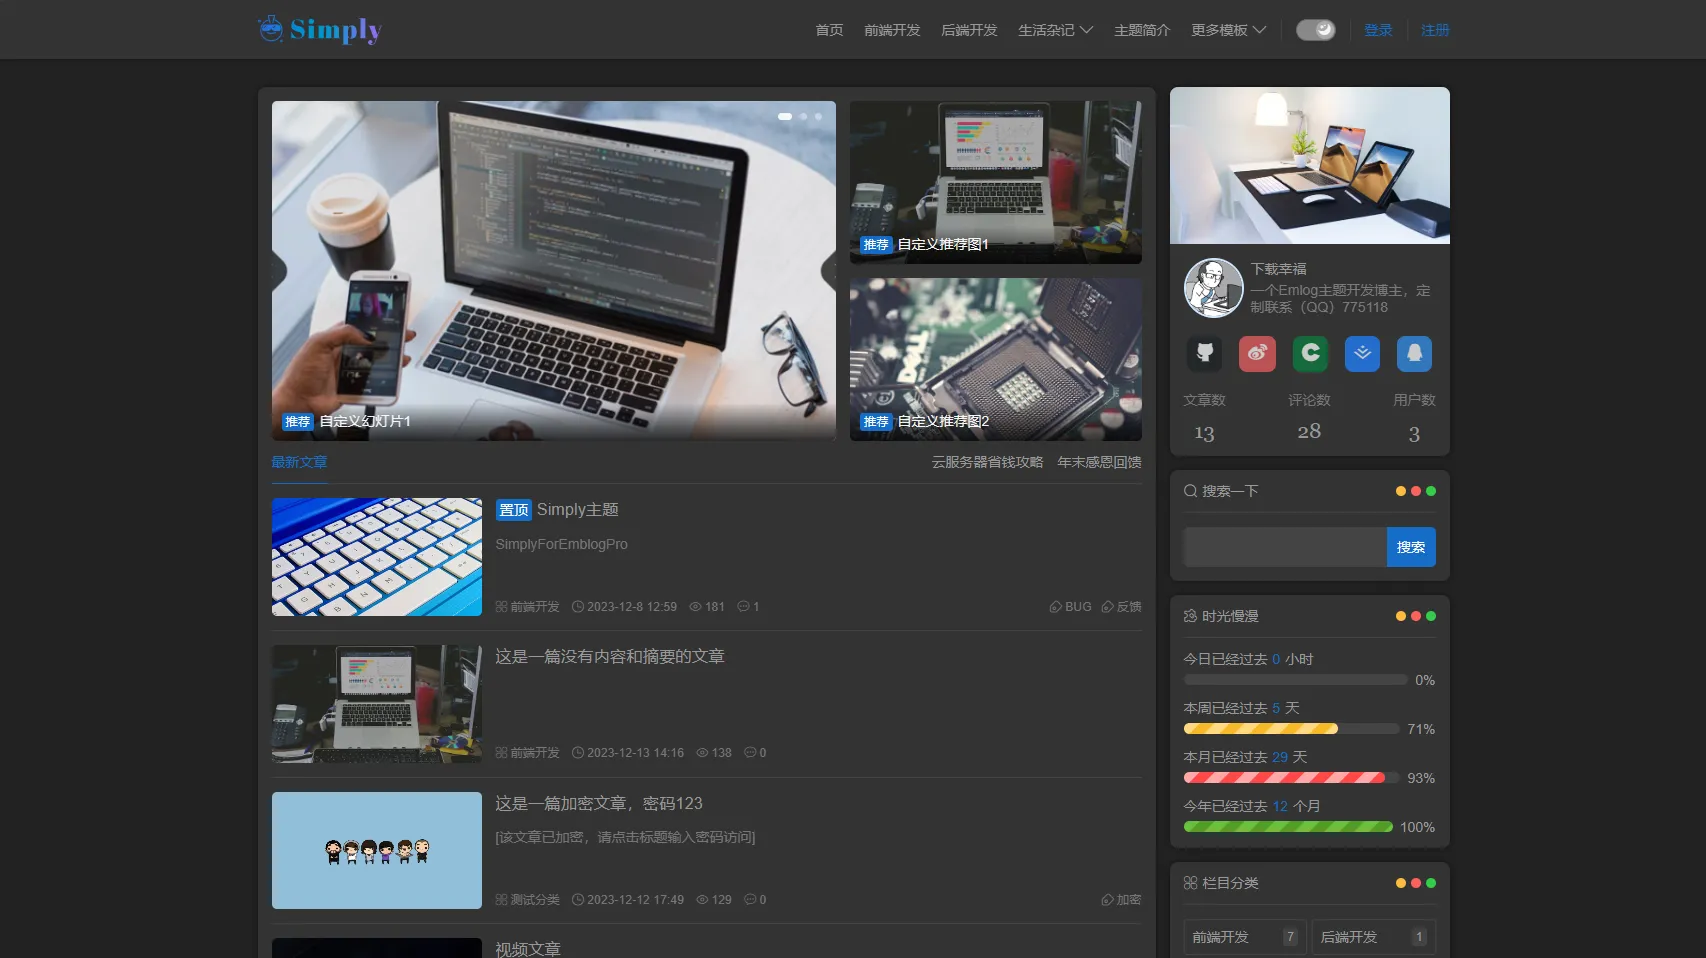Click the search text input field
Screen dimensions: 1706x958
1284,547
